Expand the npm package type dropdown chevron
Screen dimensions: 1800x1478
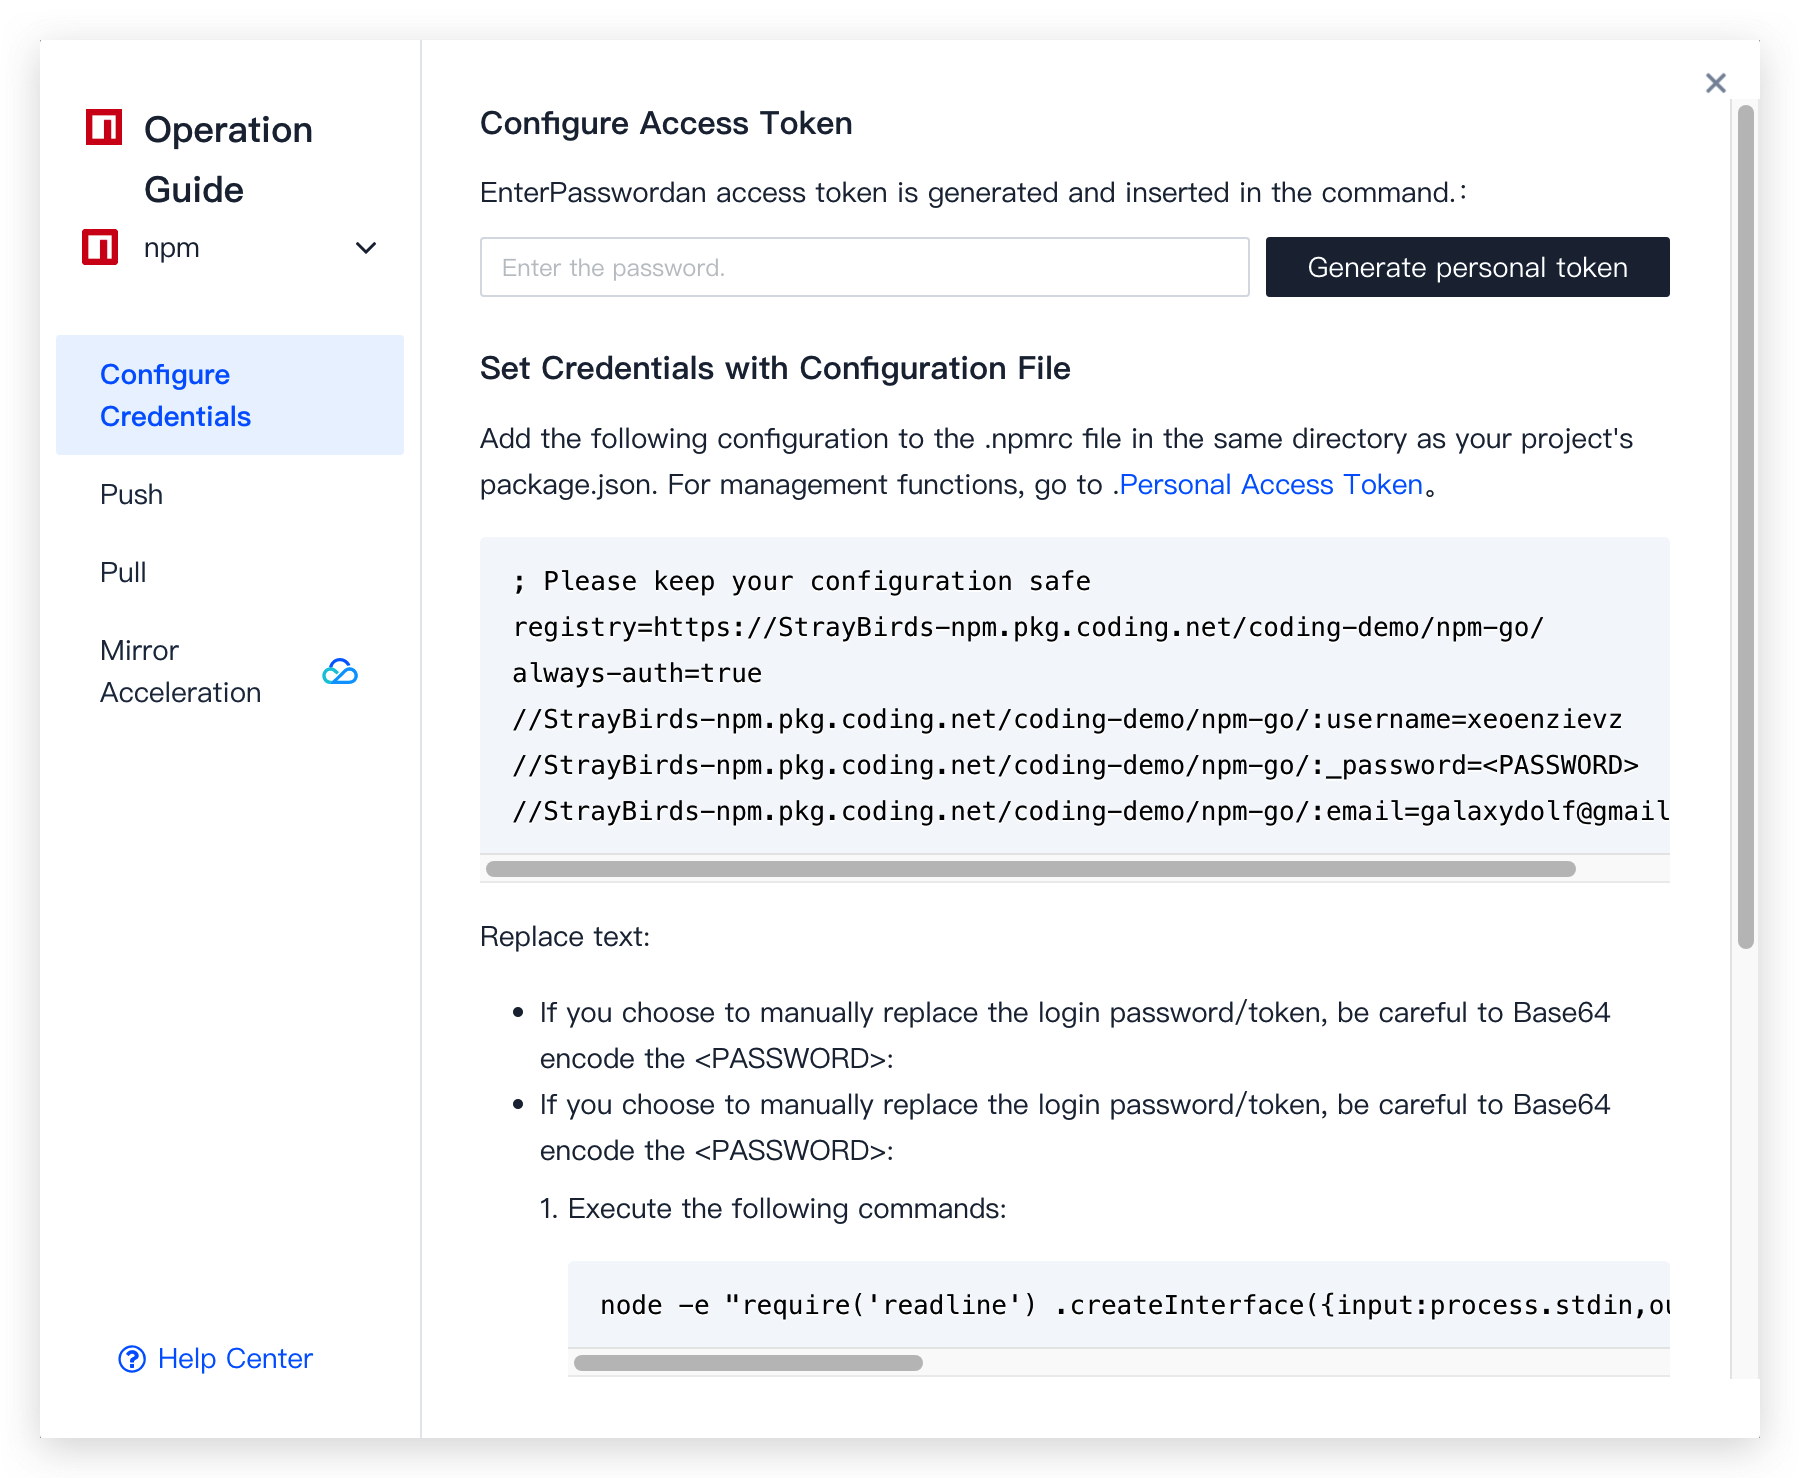(366, 248)
